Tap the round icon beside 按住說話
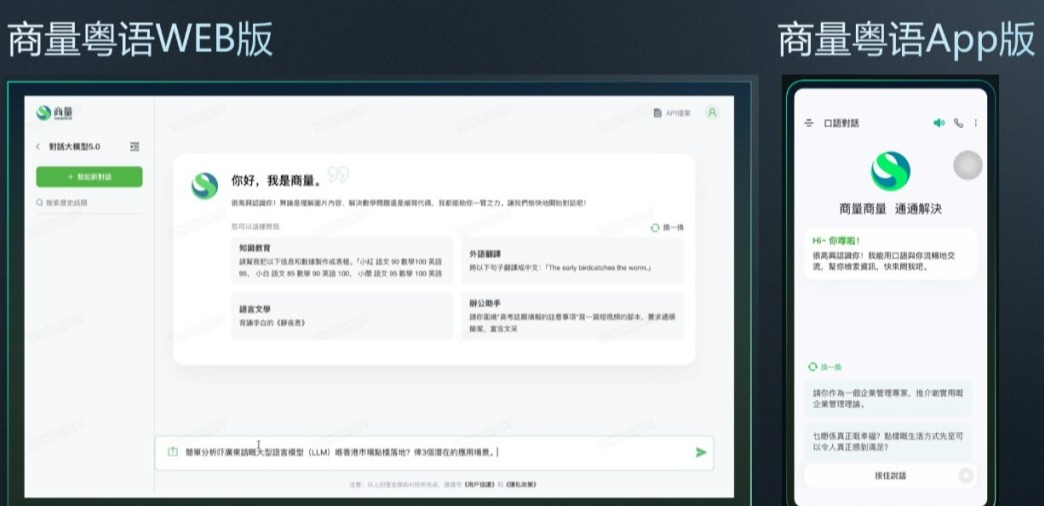 (x=966, y=475)
